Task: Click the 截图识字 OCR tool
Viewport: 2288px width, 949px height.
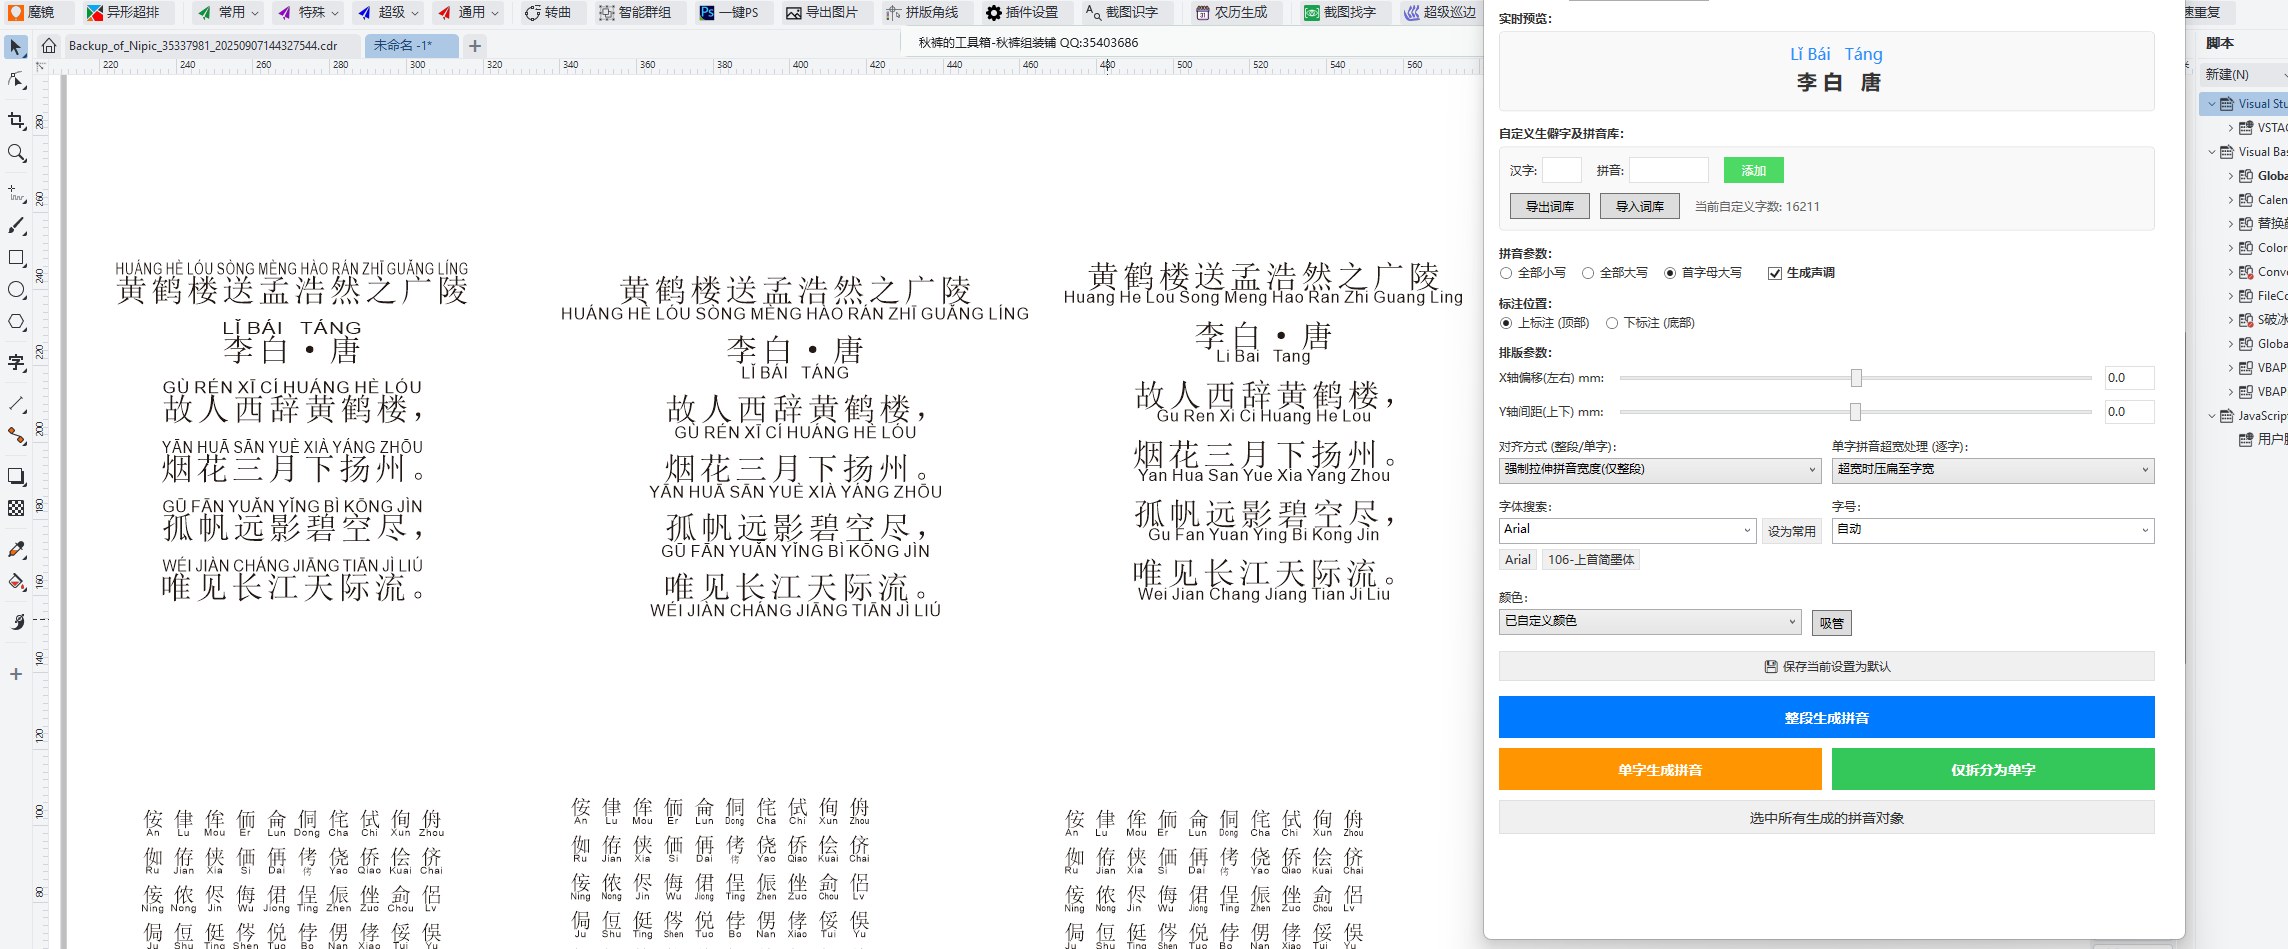Action: point(1122,12)
